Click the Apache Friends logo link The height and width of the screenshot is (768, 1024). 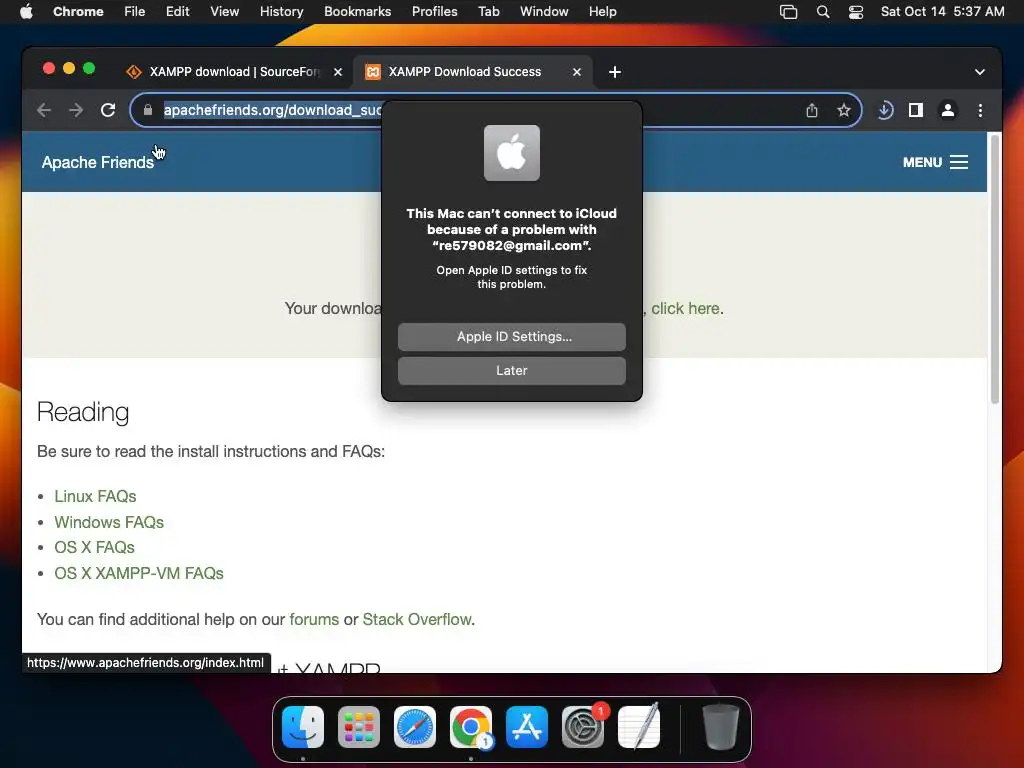98,162
